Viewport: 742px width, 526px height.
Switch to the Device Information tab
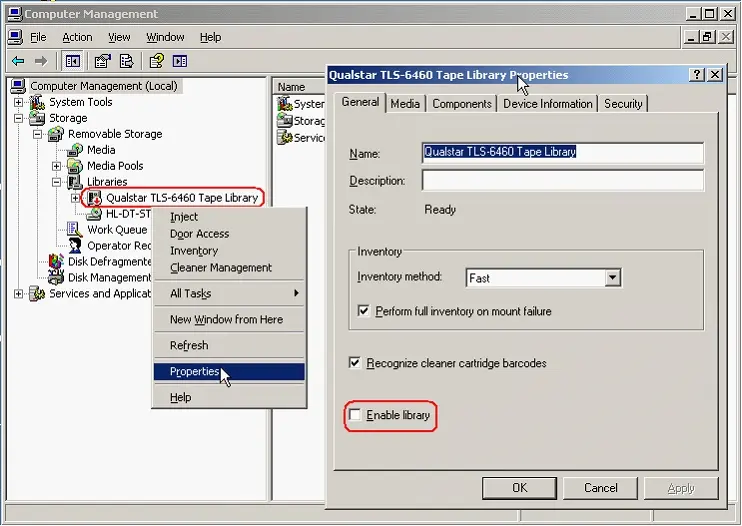click(548, 103)
